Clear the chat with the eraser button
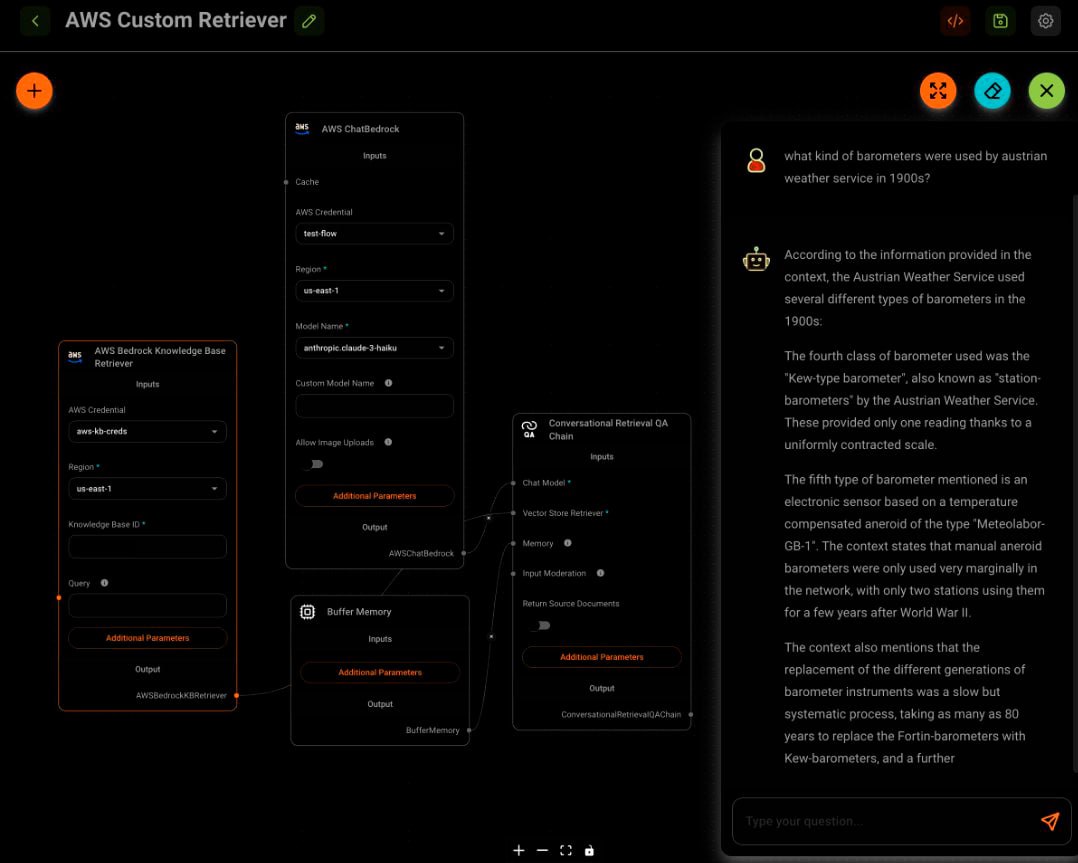Screen dimensions: 1078x863 click(992, 91)
